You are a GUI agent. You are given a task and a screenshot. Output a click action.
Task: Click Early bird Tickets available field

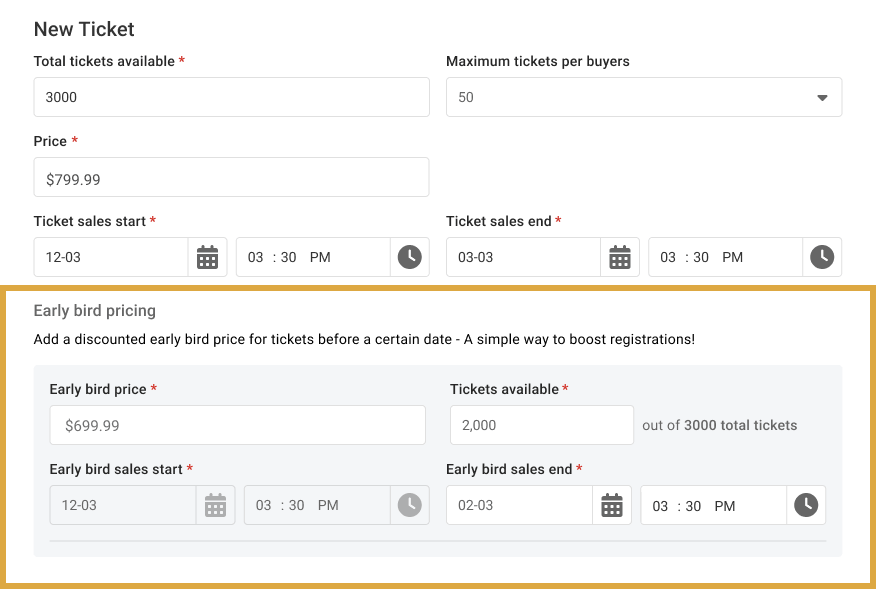(x=541, y=425)
